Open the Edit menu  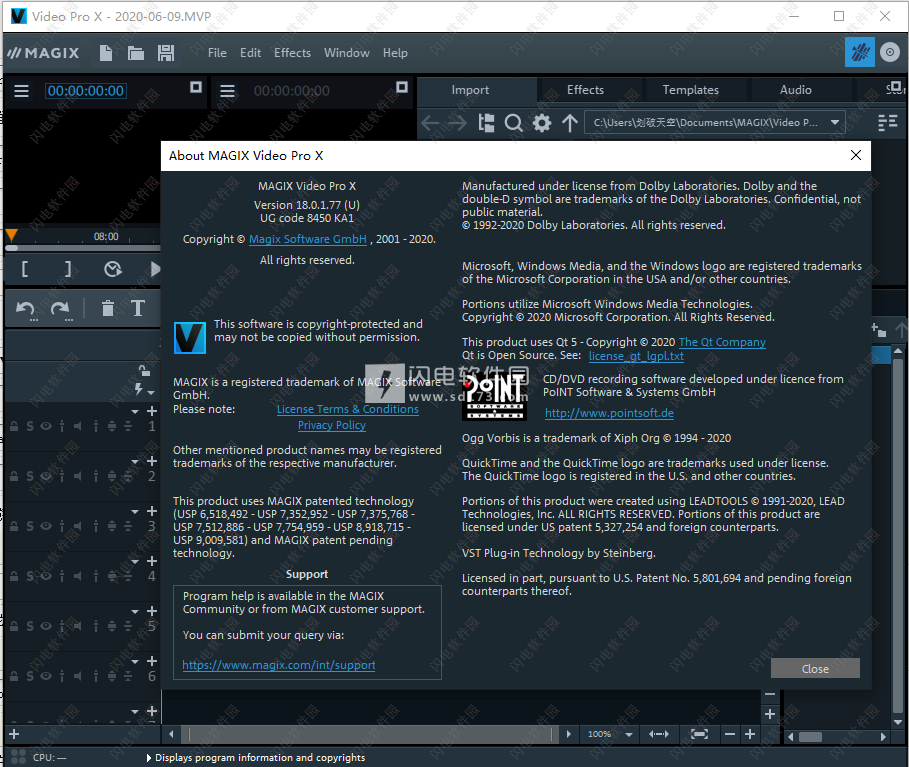tap(250, 53)
